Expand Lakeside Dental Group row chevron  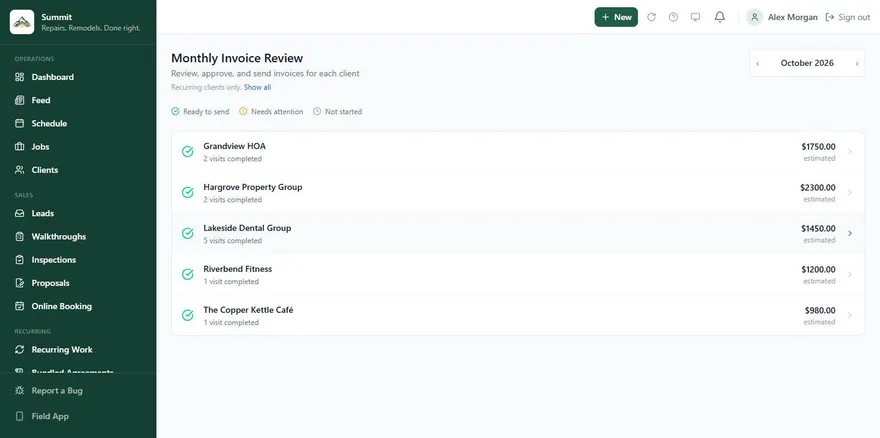click(x=850, y=234)
